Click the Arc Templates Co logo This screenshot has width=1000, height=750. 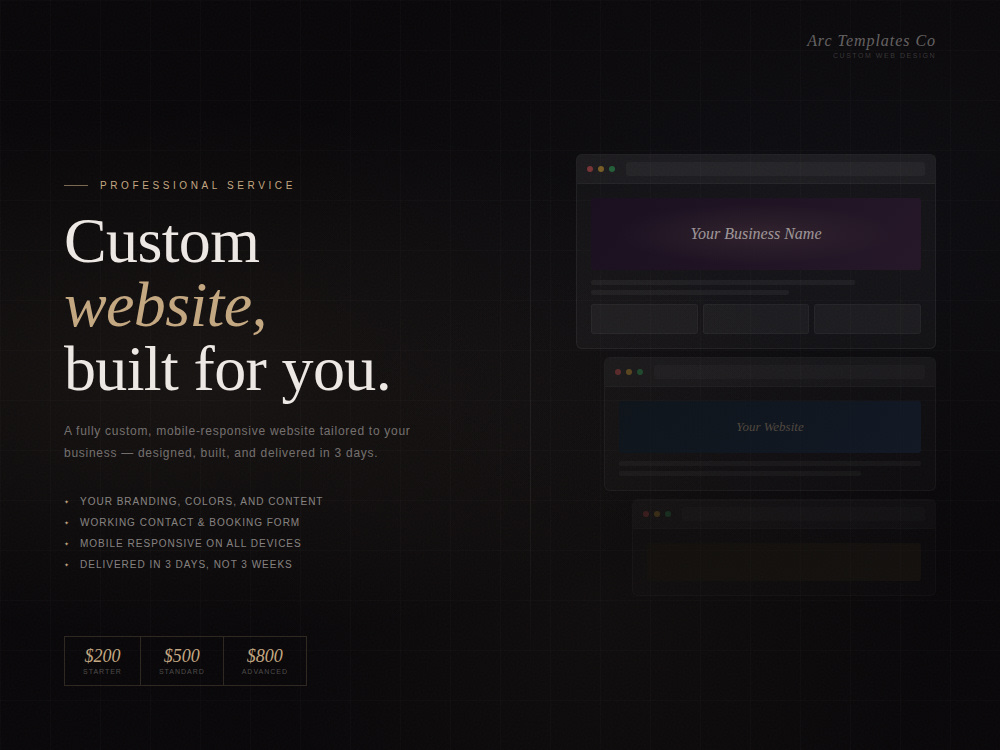coord(871,41)
